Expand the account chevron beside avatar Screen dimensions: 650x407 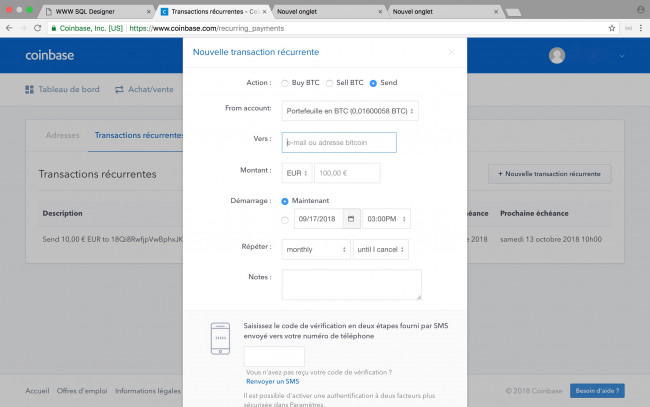pos(622,56)
